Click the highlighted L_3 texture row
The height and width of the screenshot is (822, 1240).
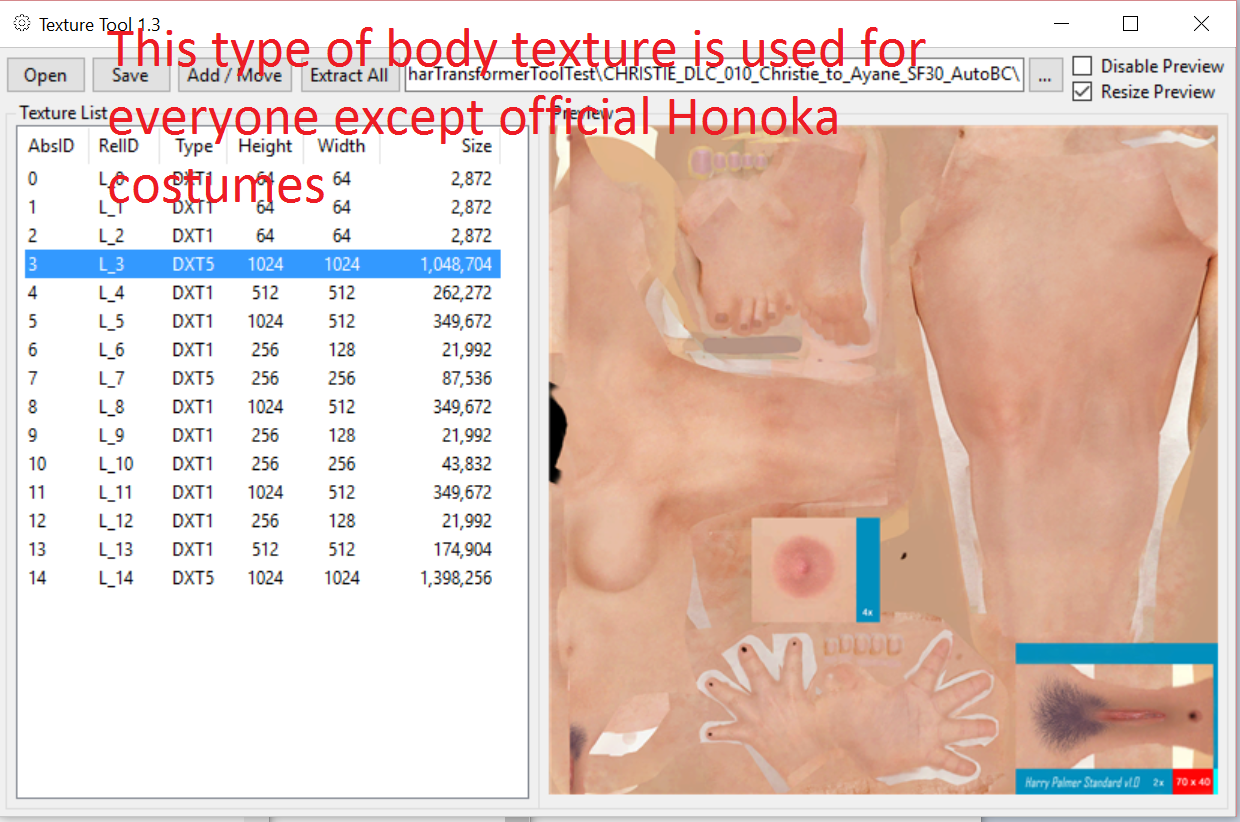point(260,264)
